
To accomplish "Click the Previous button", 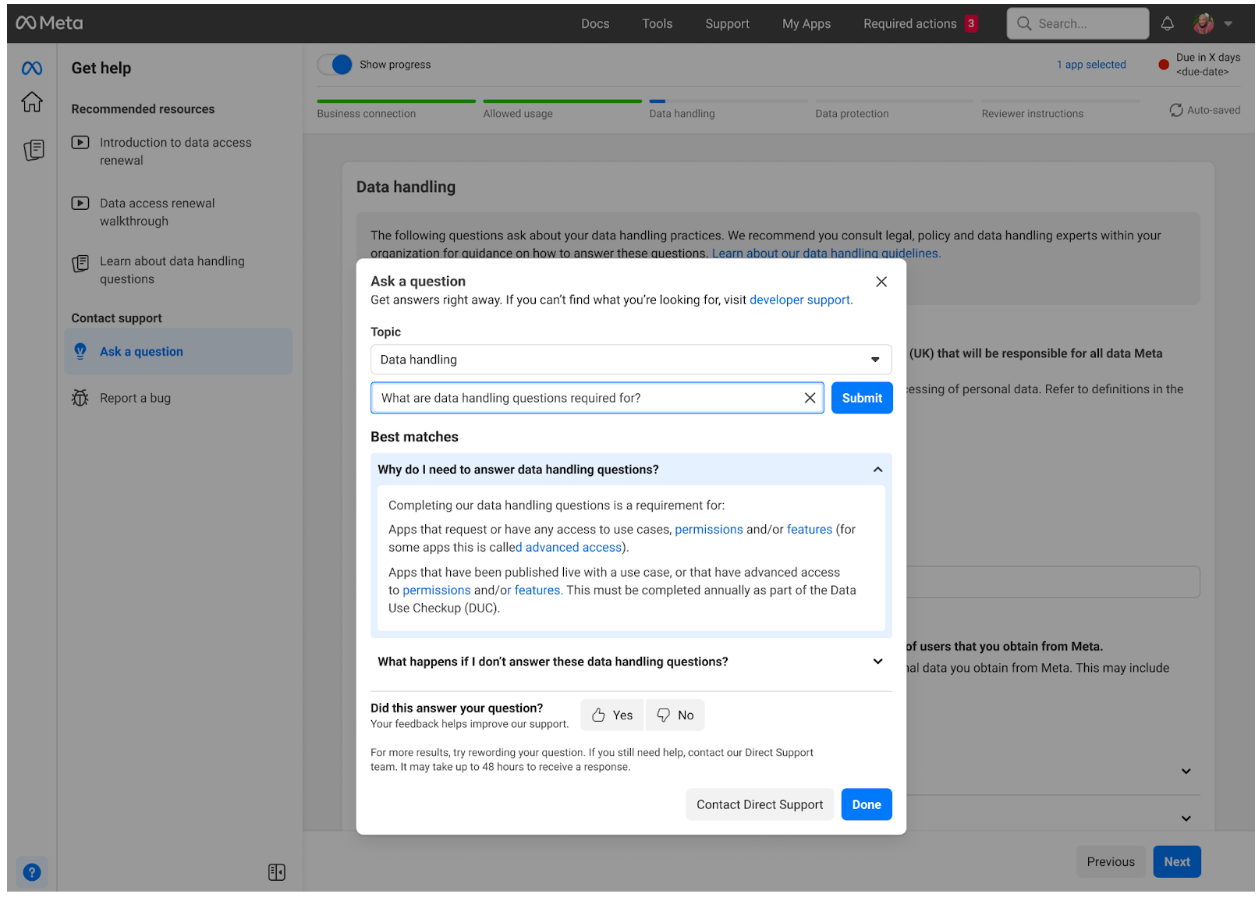I will (1111, 862).
